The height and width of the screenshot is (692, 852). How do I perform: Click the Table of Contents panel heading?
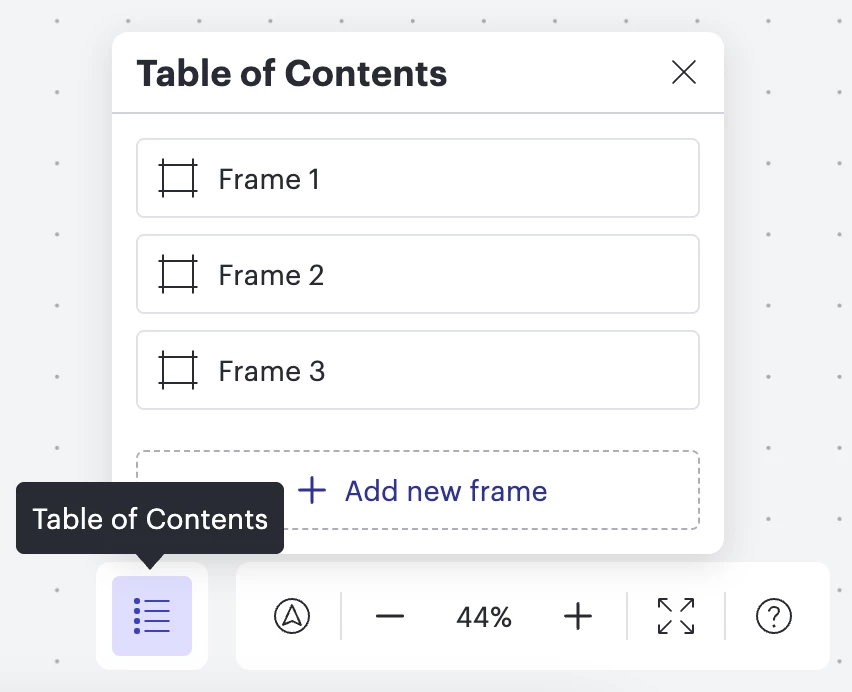[292, 73]
